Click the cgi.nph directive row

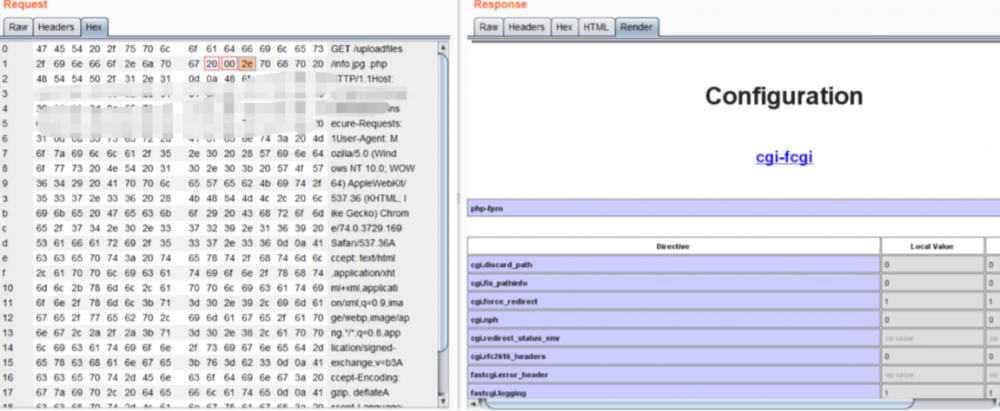point(673,319)
